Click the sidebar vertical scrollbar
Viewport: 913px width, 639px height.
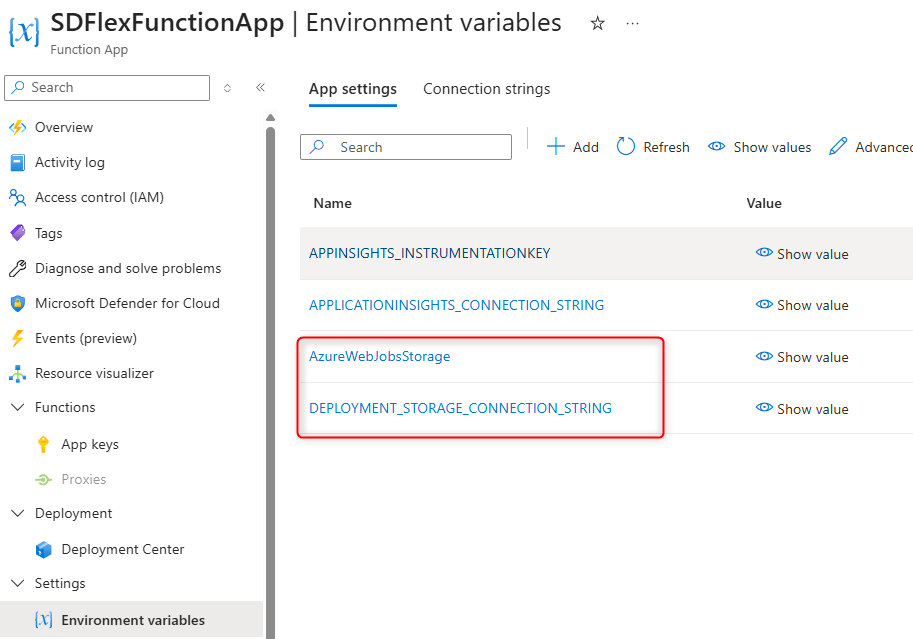[x=270, y=300]
